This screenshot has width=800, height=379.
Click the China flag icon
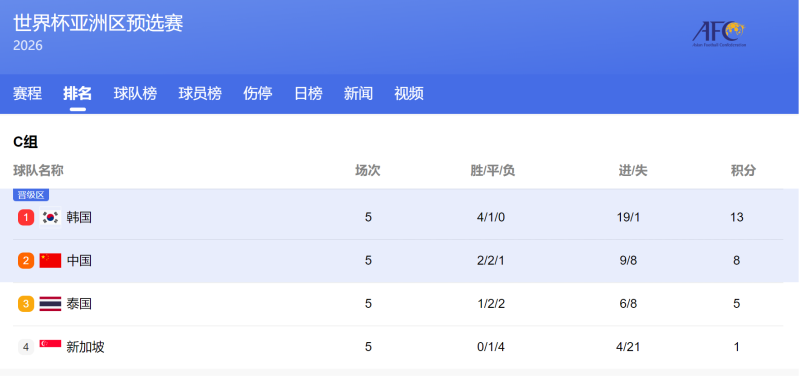pyautogui.click(x=50, y=261)
